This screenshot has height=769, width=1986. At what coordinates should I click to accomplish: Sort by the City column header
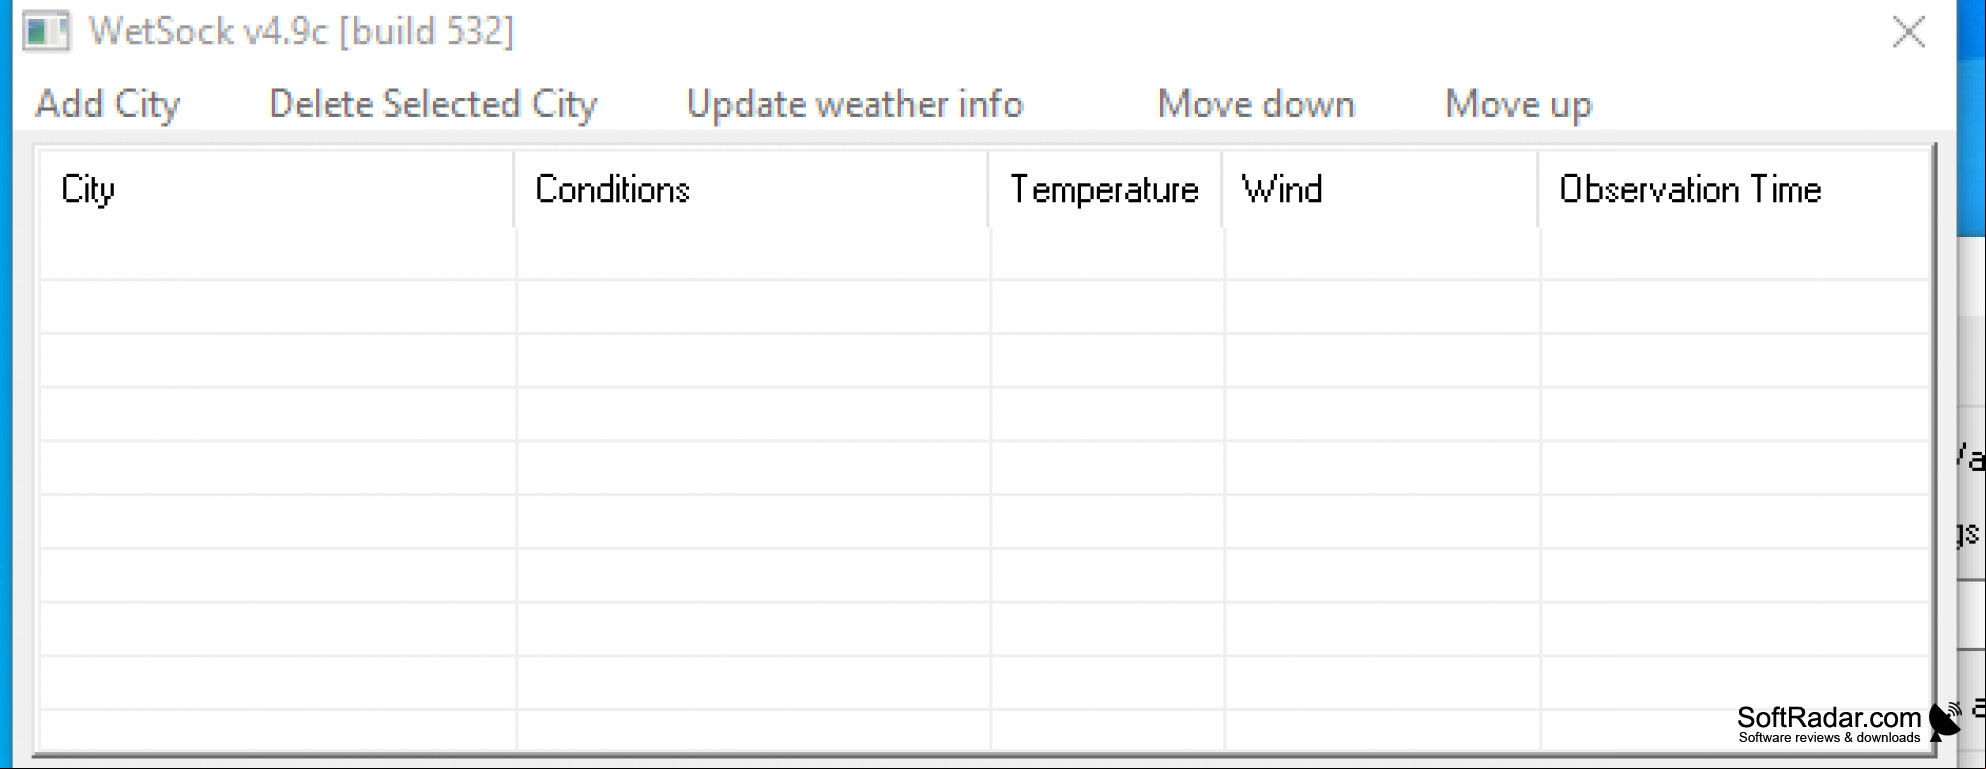(276, 189)
